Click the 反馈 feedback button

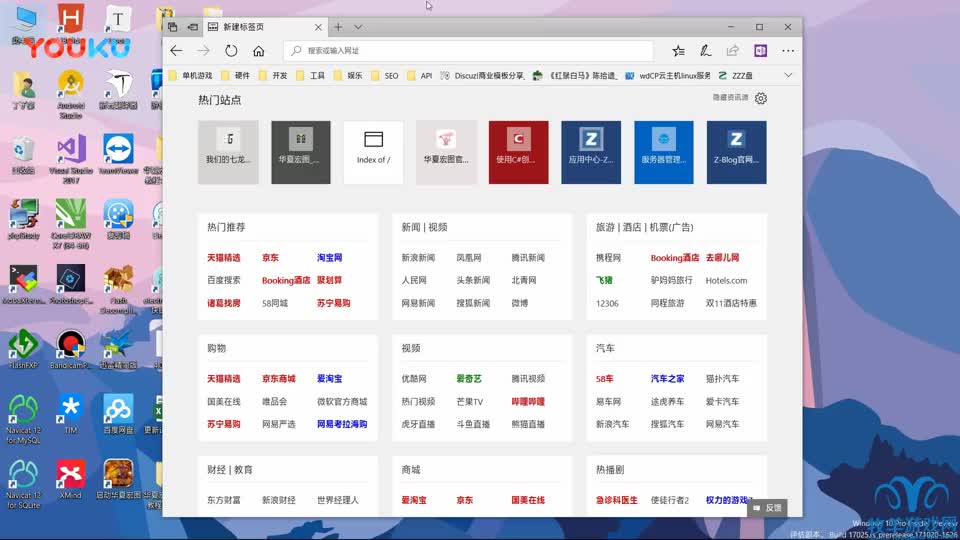click(x=767, y=508)
